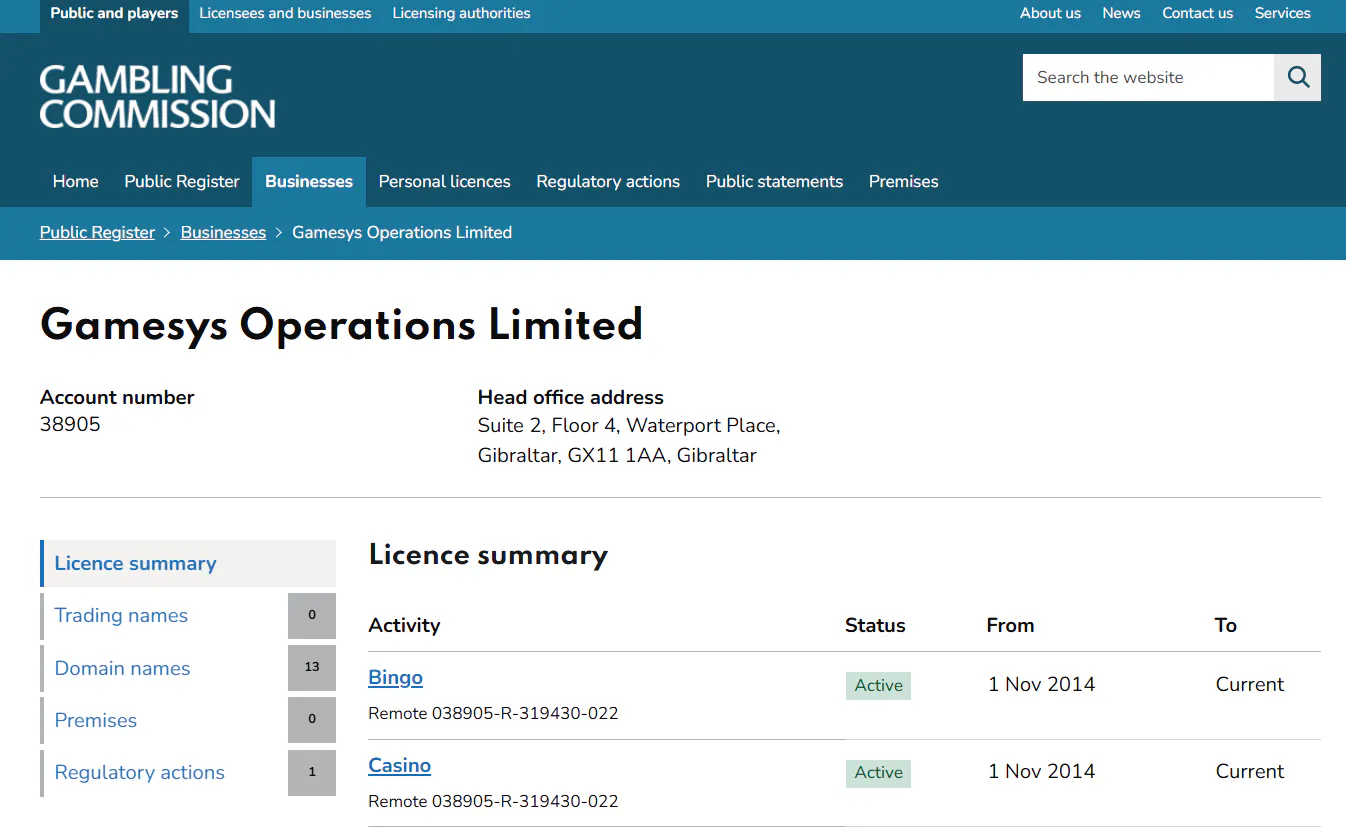Click the Domain names count badge 13

coord(312,667)
